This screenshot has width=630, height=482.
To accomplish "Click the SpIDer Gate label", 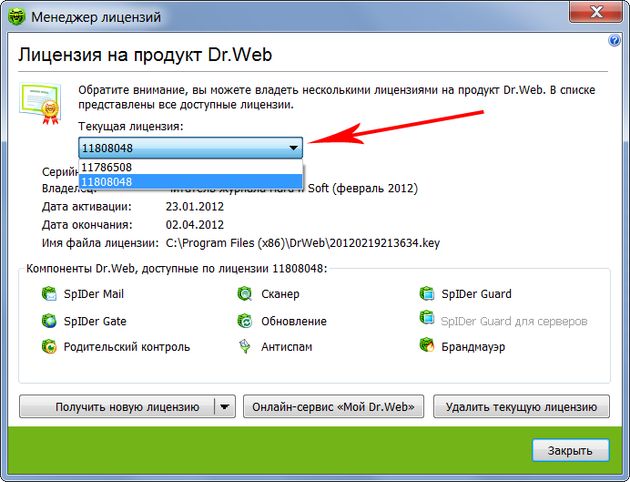I will [x=95, y=321].
